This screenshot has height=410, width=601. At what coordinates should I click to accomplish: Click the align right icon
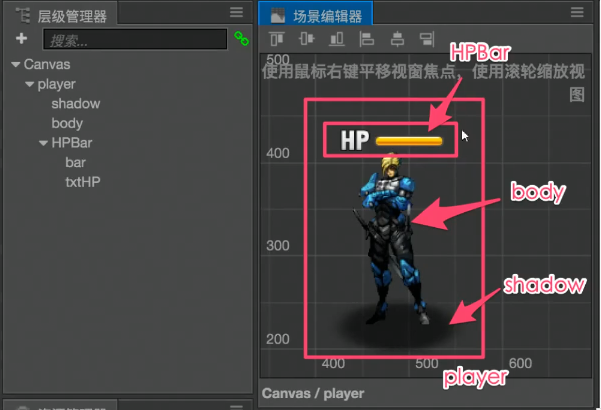coord(427,39)
